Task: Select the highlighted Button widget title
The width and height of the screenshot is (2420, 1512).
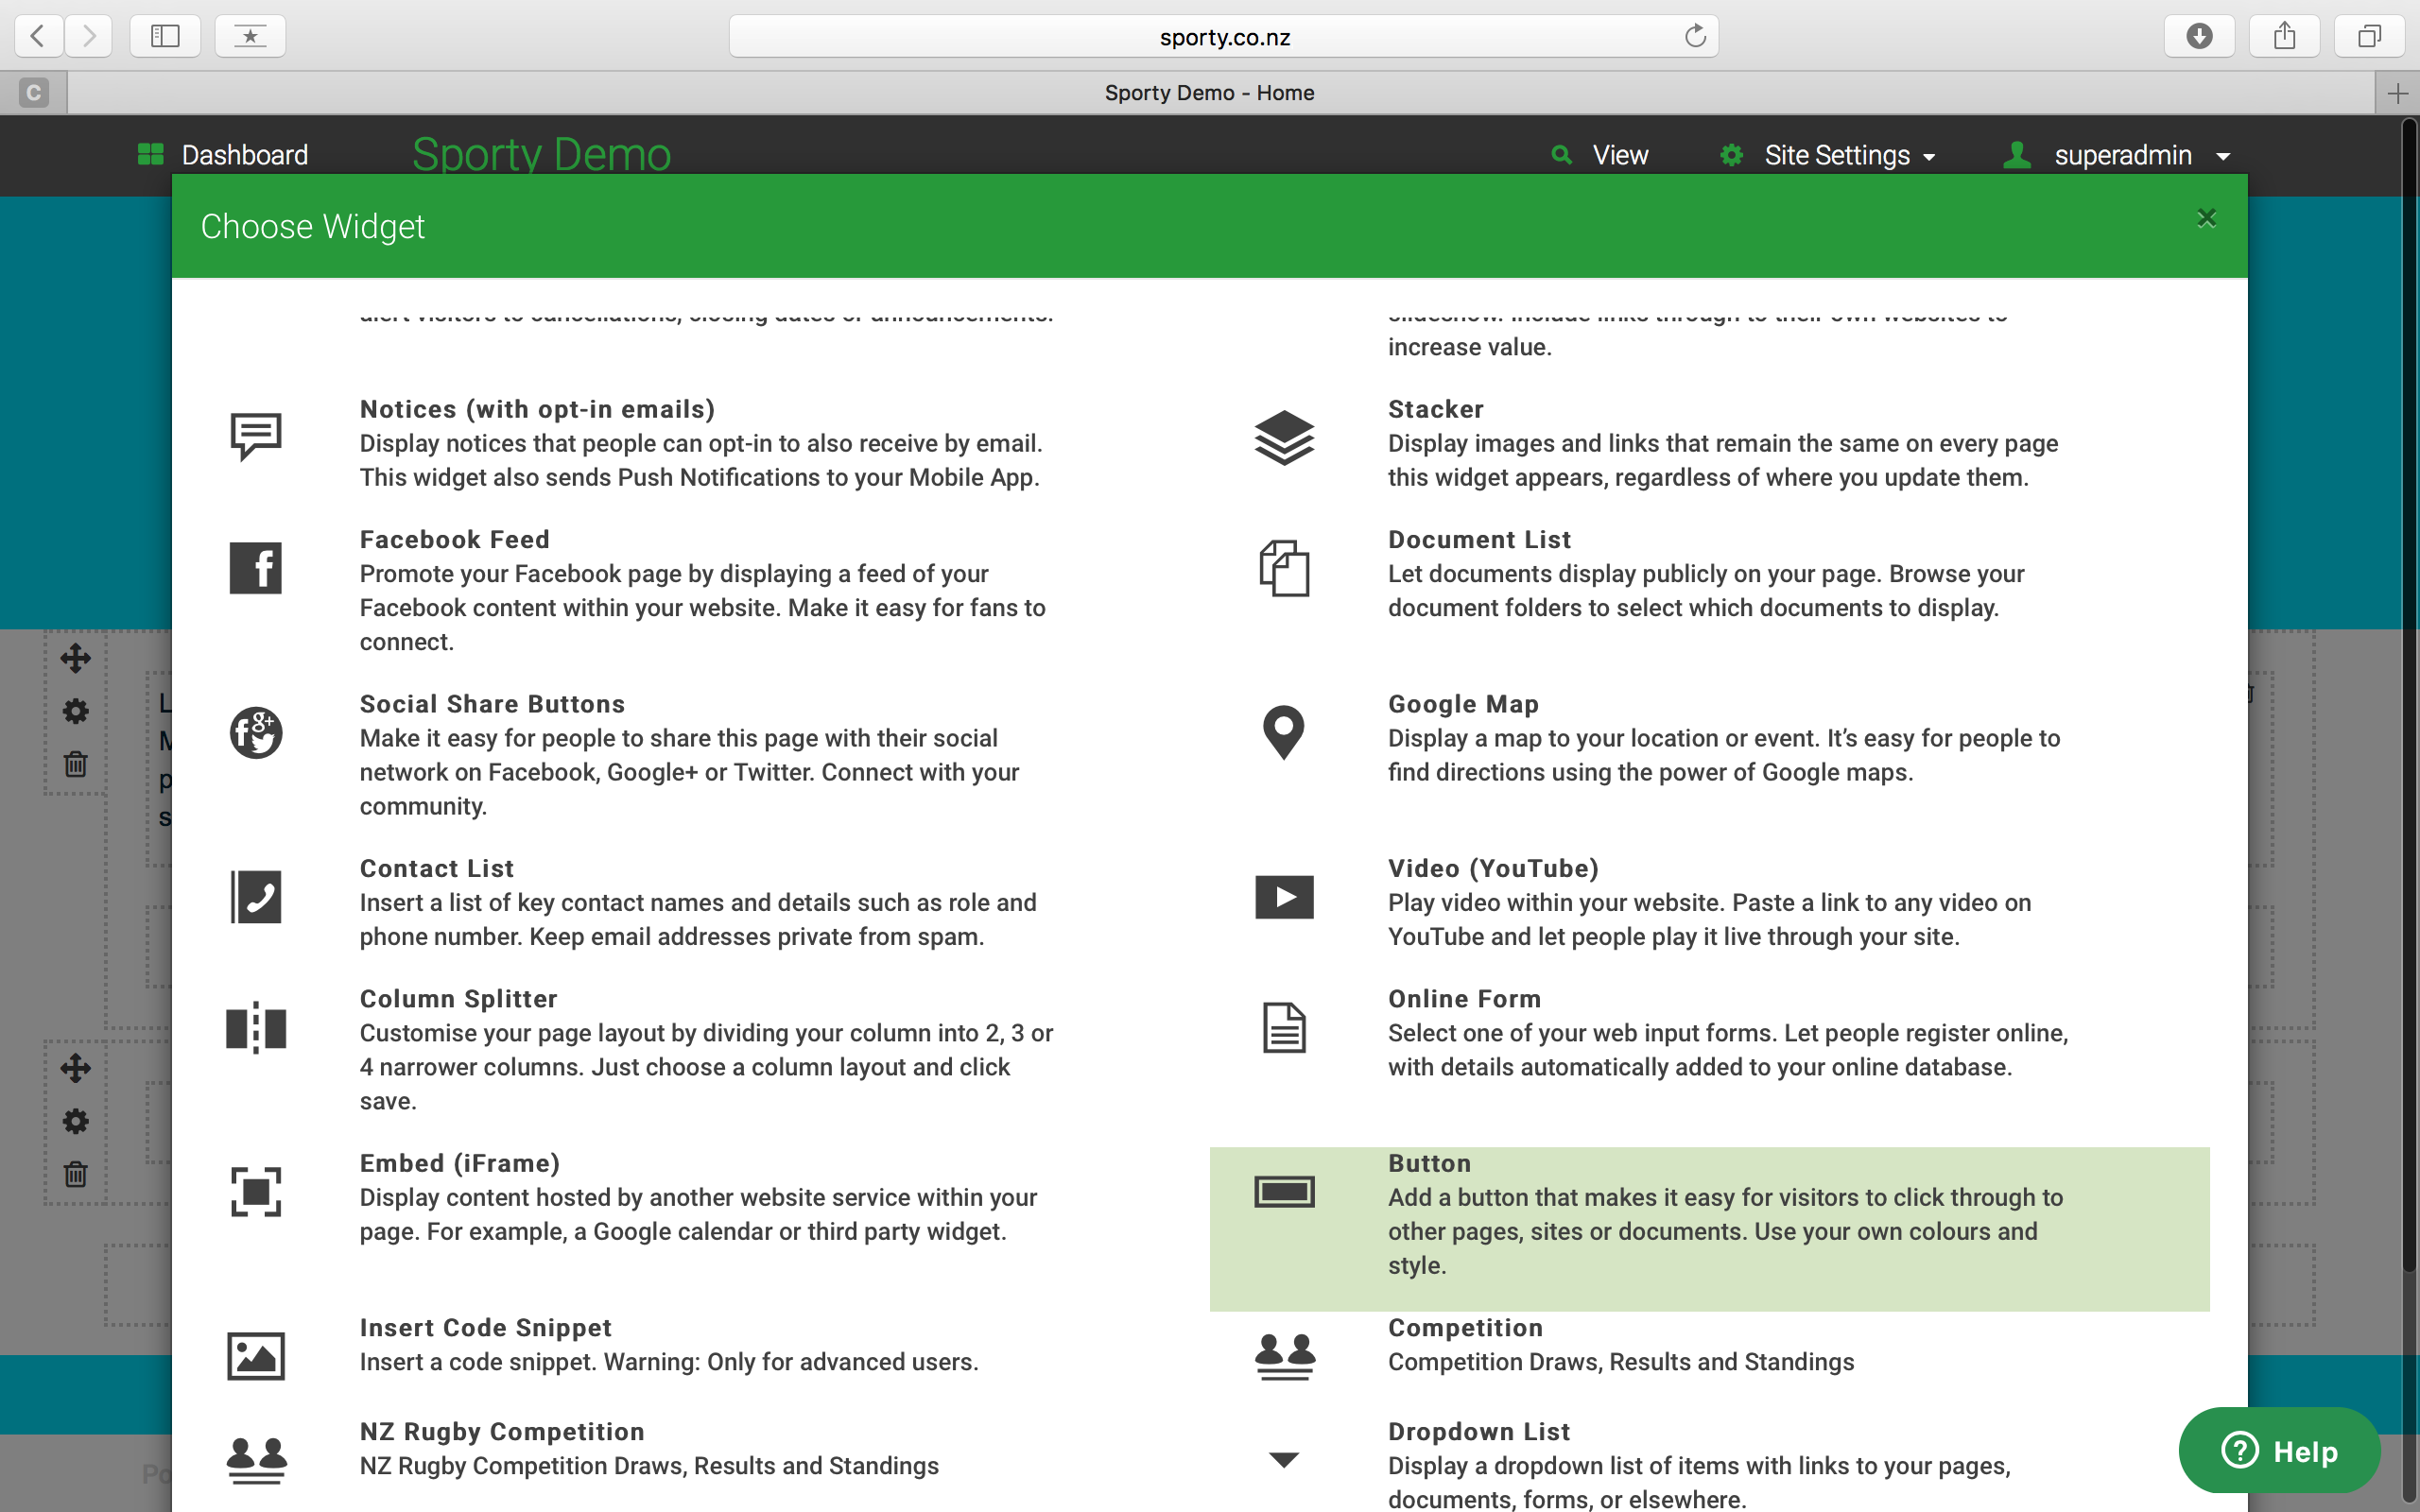Action: pos(1429,1163)
